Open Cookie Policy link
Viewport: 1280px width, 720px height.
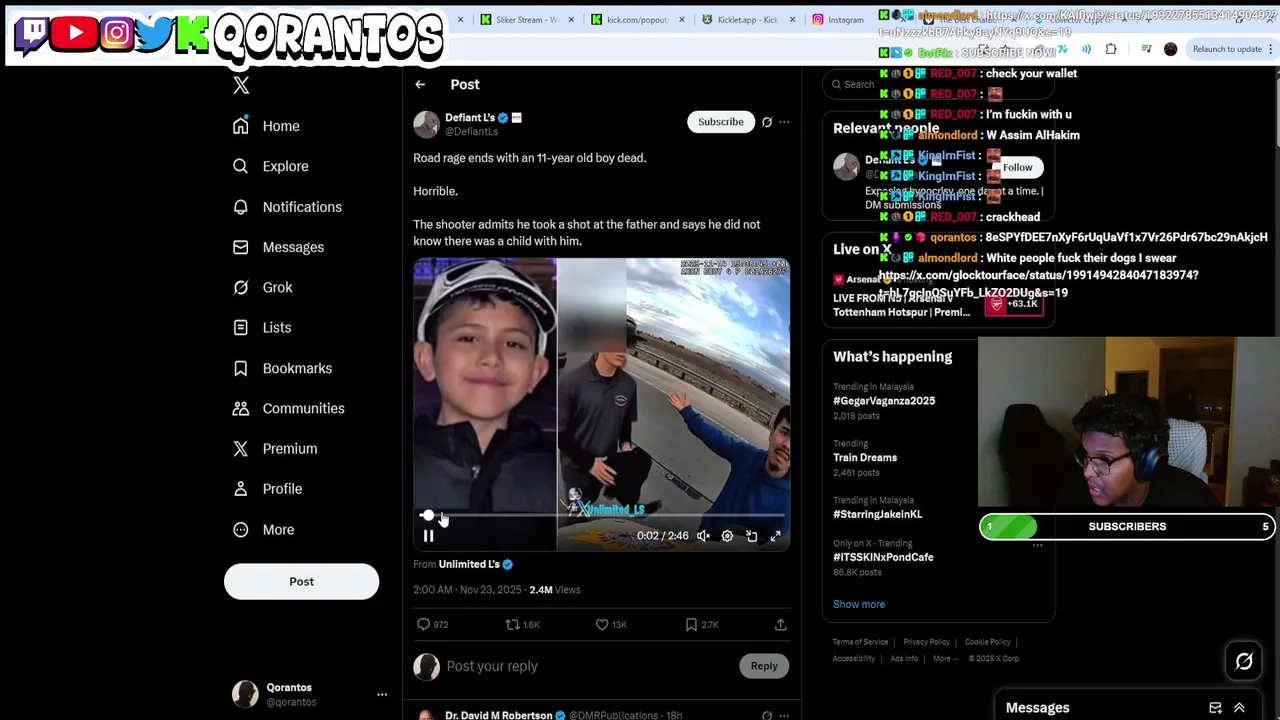tap(987, 642)
